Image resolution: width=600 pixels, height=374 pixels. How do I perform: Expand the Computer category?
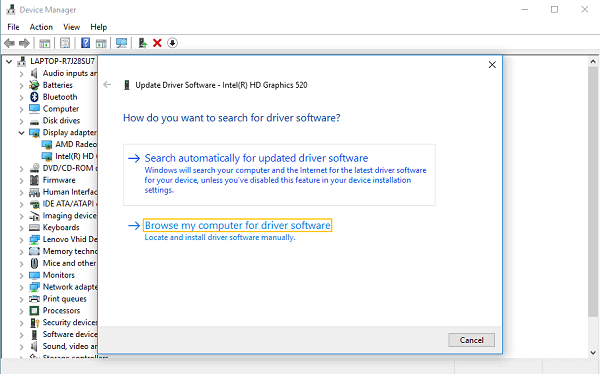click(x=21, y=109)
